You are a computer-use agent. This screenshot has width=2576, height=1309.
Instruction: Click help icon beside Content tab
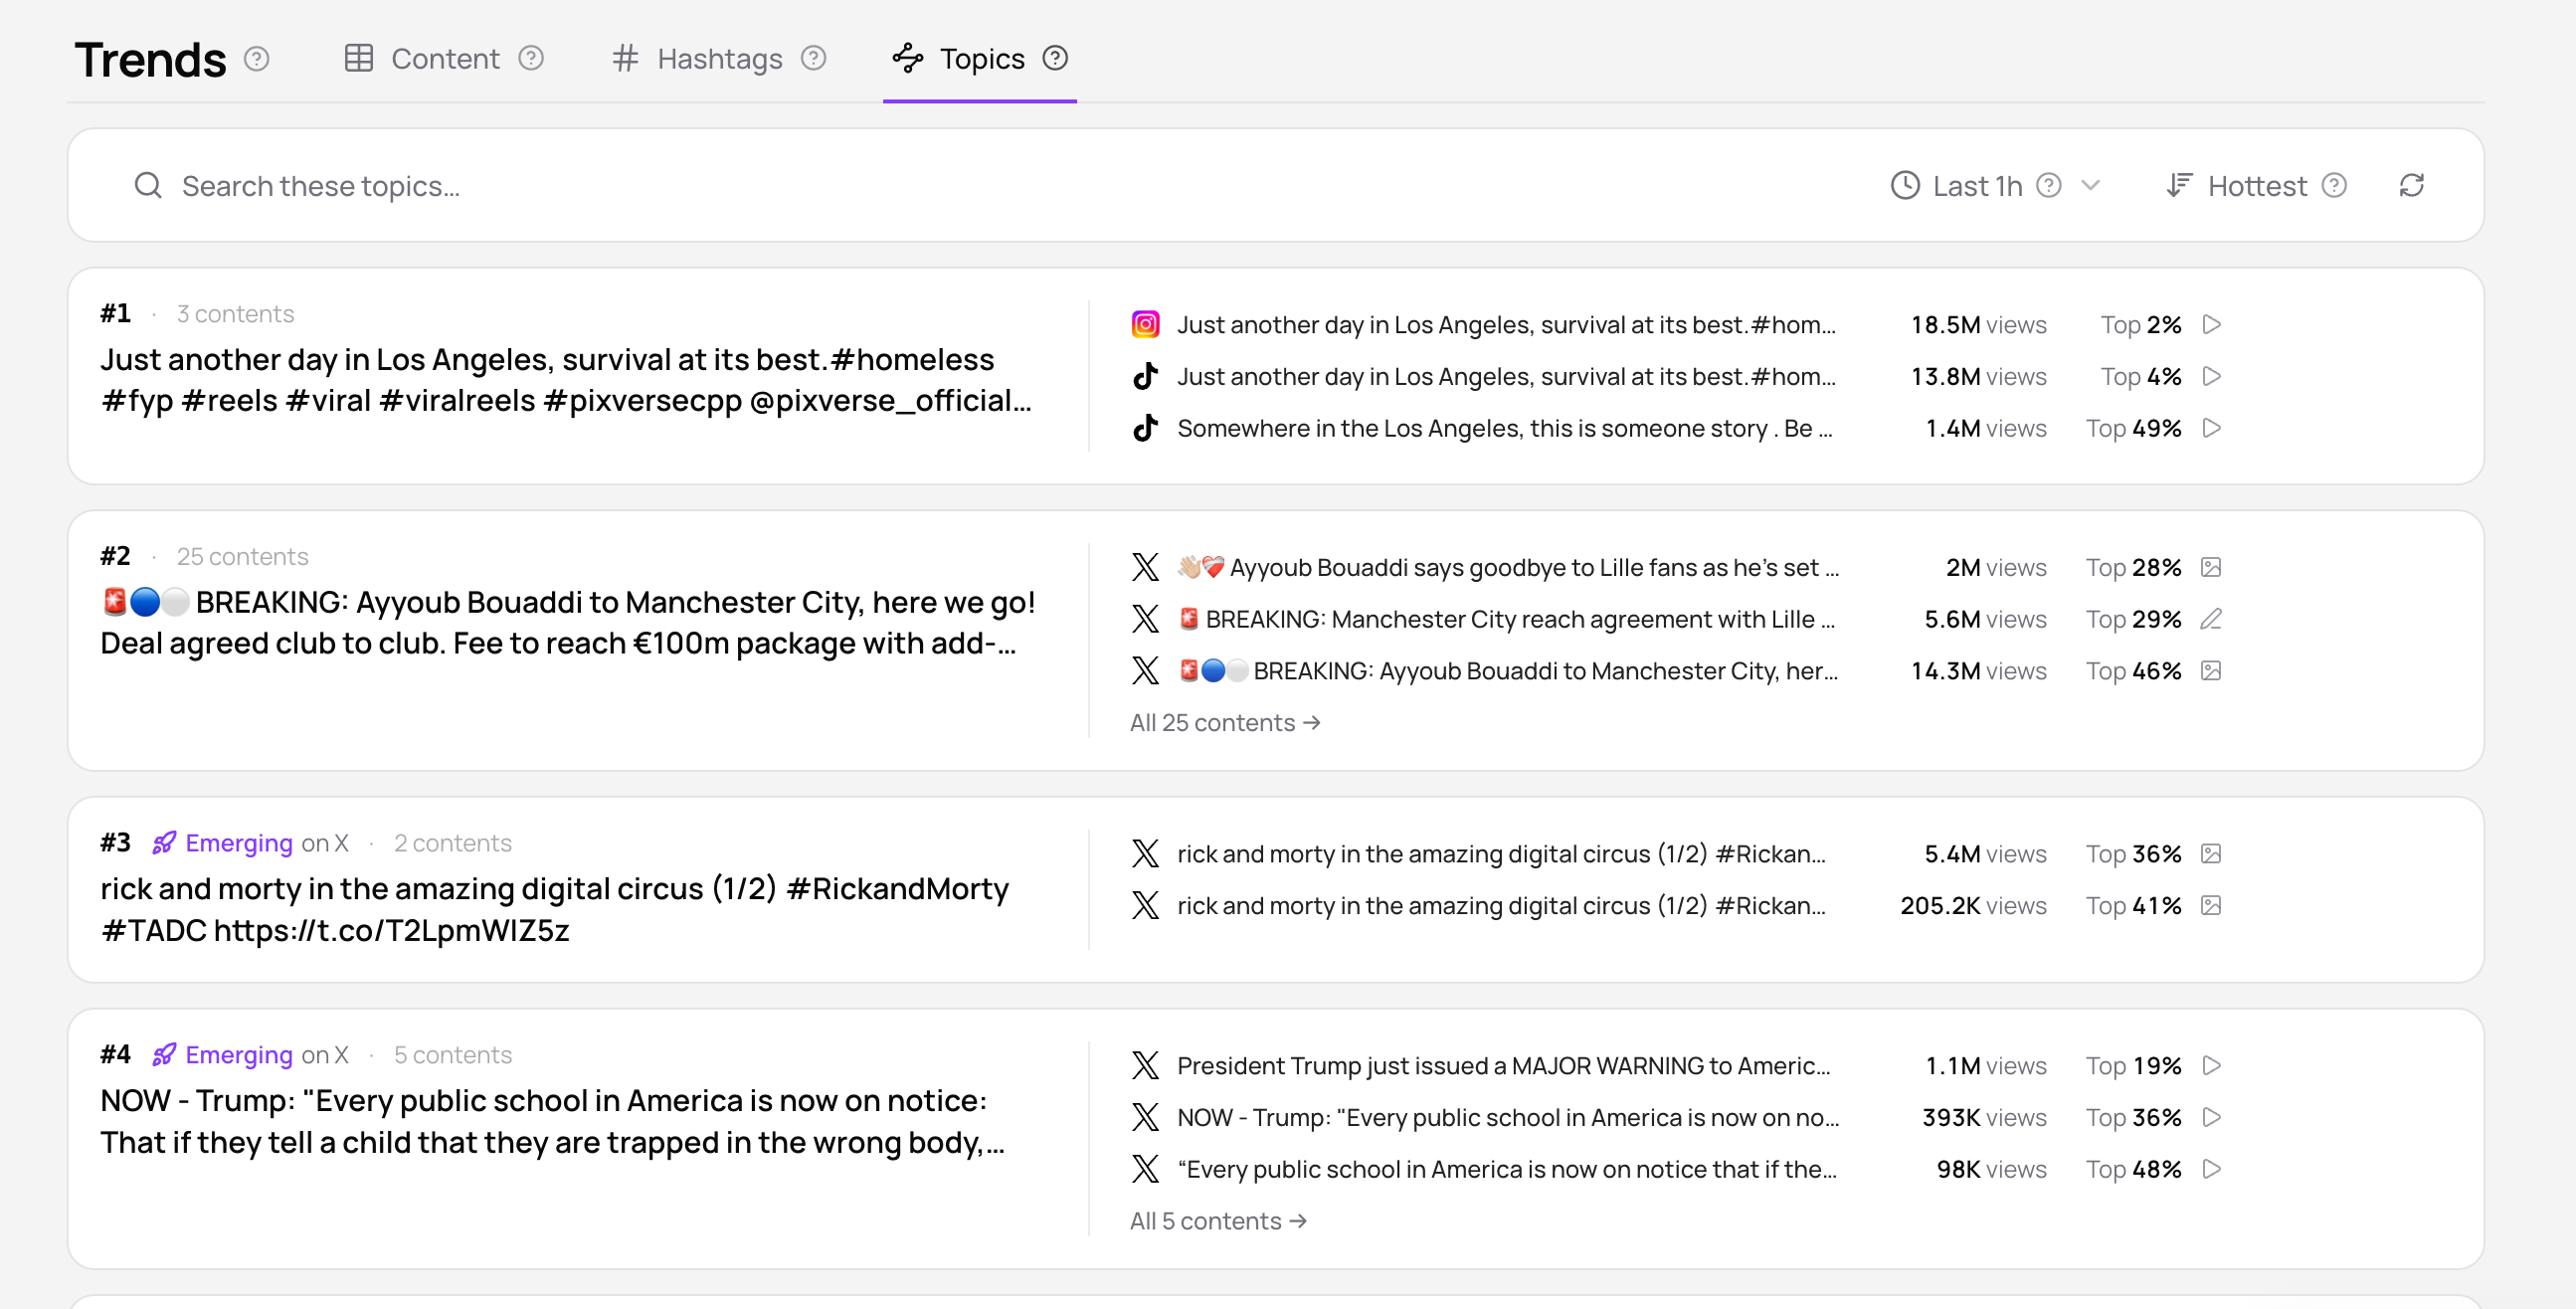click(x=531, y=59)
